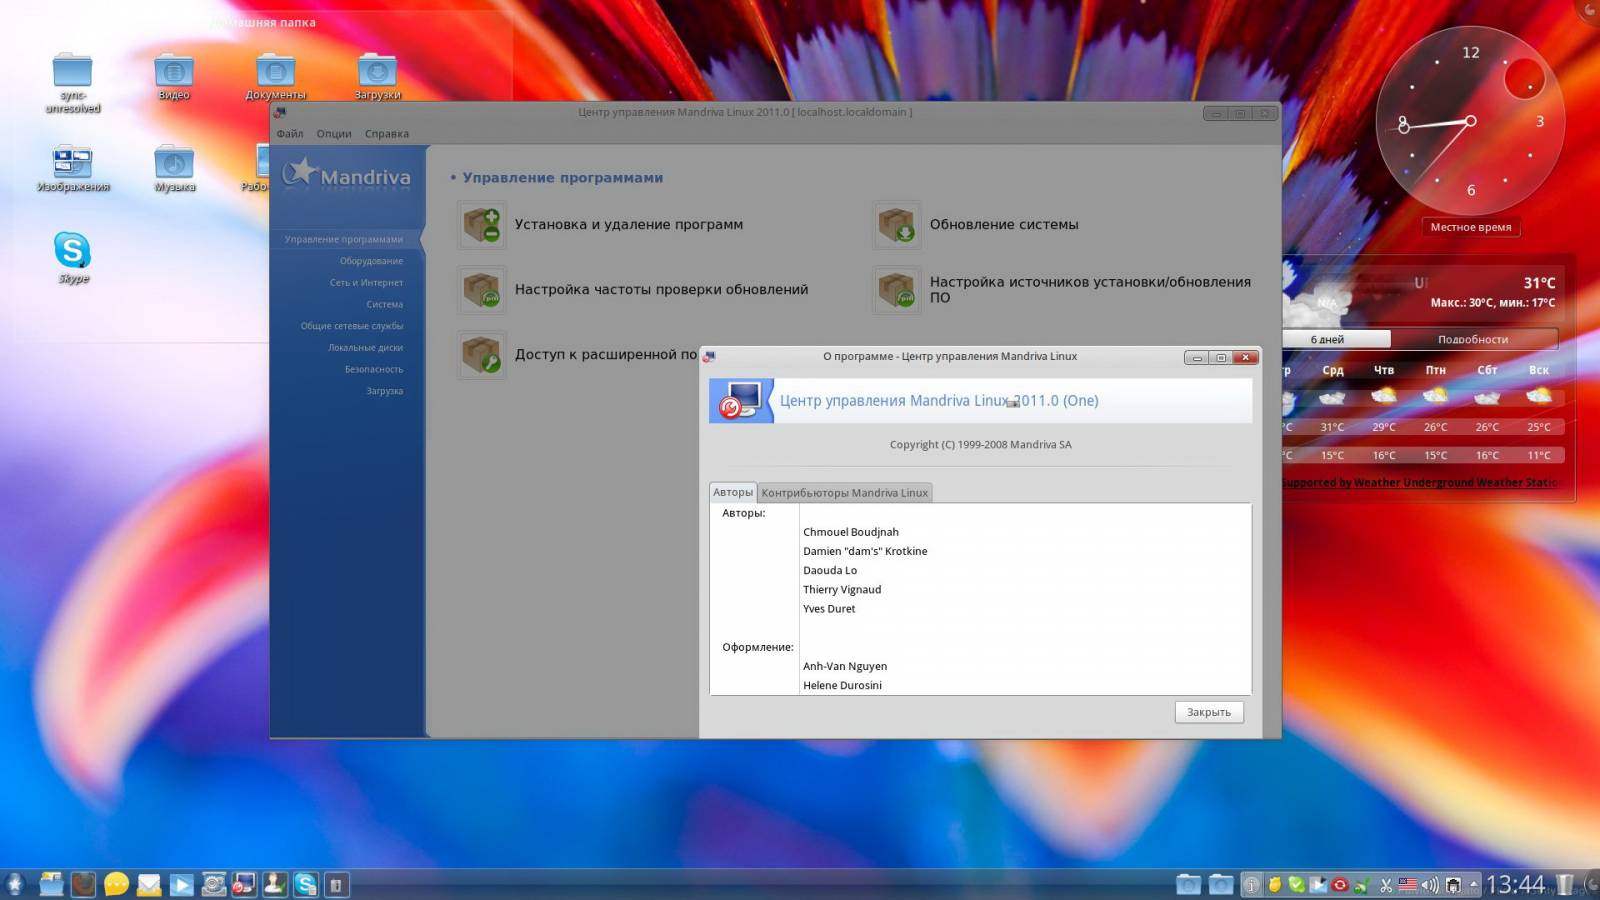Select Загрузка sidebar category
This screenshot has width=1600, height=900.
[384, 391]
